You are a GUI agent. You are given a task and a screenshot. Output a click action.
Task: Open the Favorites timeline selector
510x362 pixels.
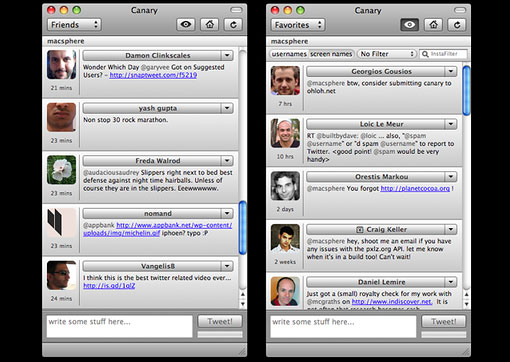click(x=298, y=25)
